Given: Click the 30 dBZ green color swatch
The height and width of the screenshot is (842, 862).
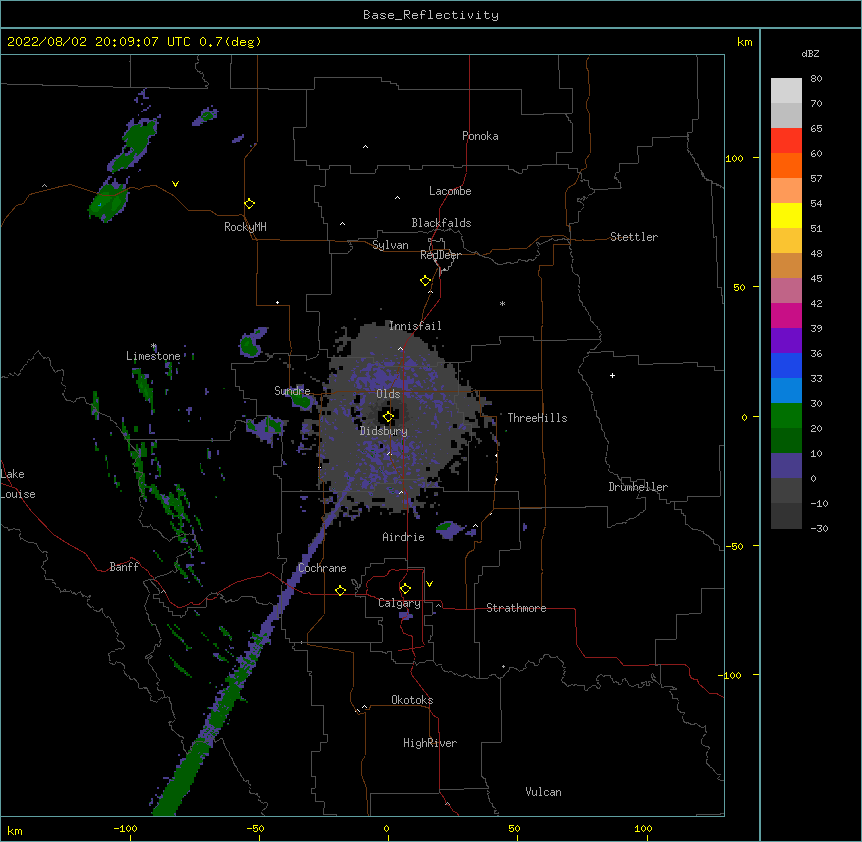Looking at the screenshot, I should point(786,416).
